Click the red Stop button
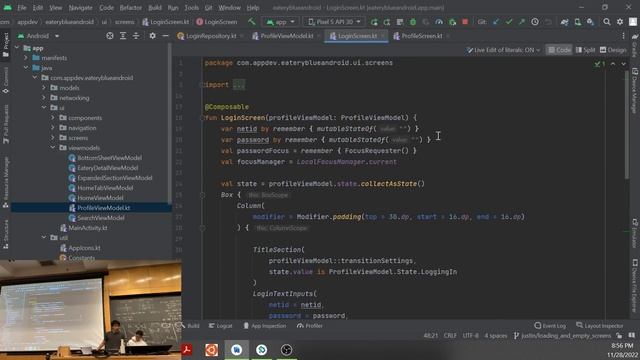Image resolution: width=640 pixels, height=360 pixels. (x=465, y=22)
